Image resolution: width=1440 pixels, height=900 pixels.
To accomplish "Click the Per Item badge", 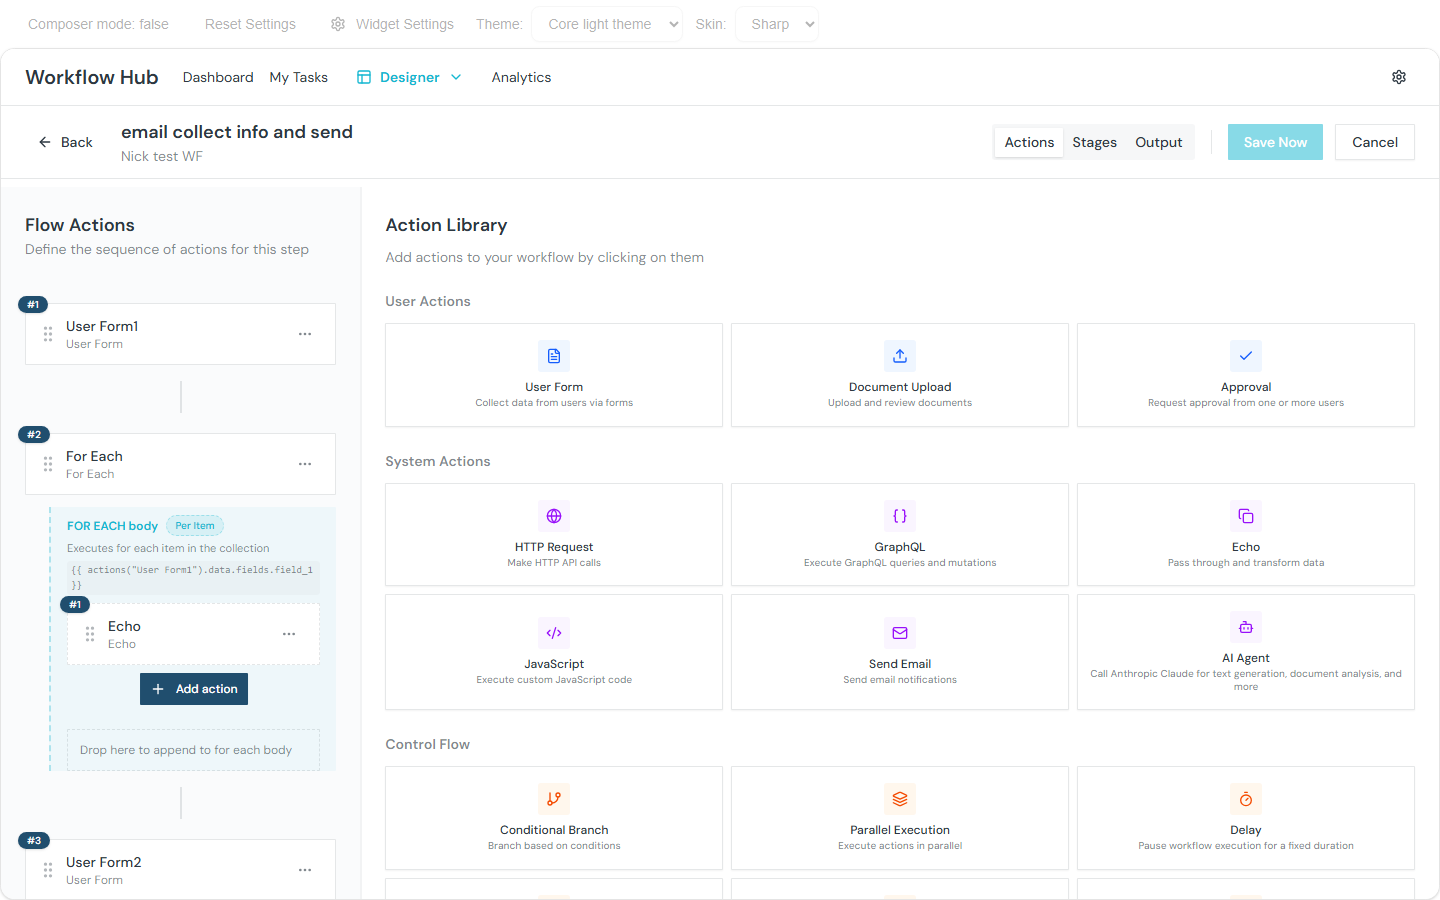I will point(195,526).
